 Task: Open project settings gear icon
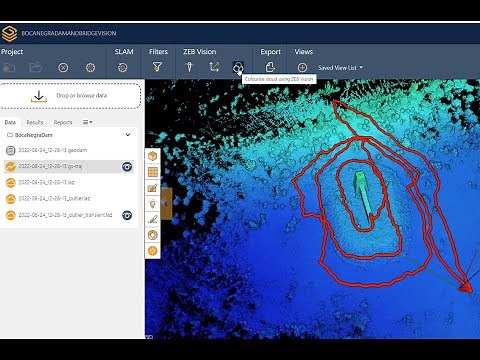click(90, 68)
